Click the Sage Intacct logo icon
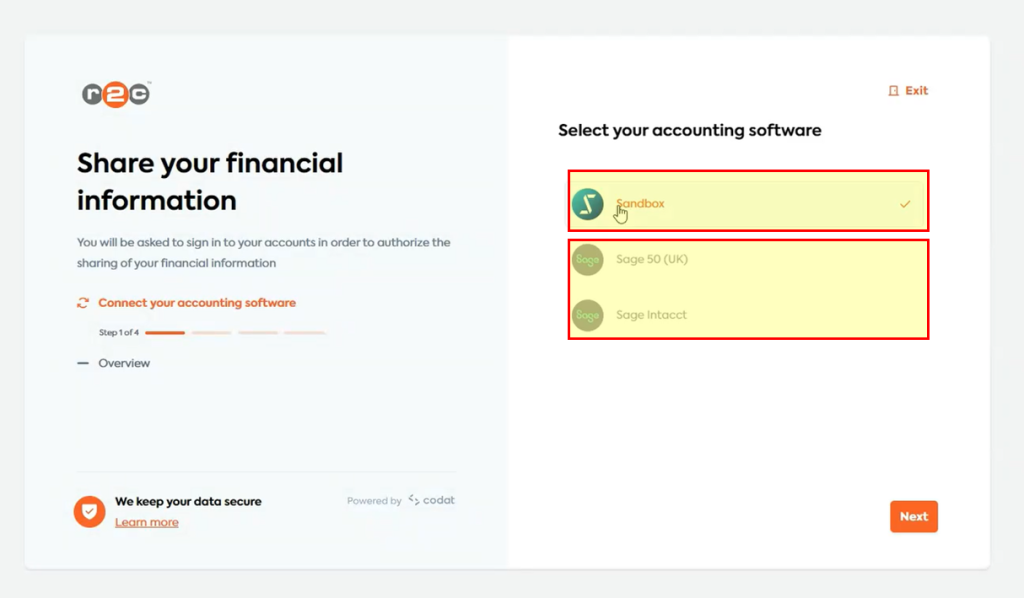 click(588, 314)
